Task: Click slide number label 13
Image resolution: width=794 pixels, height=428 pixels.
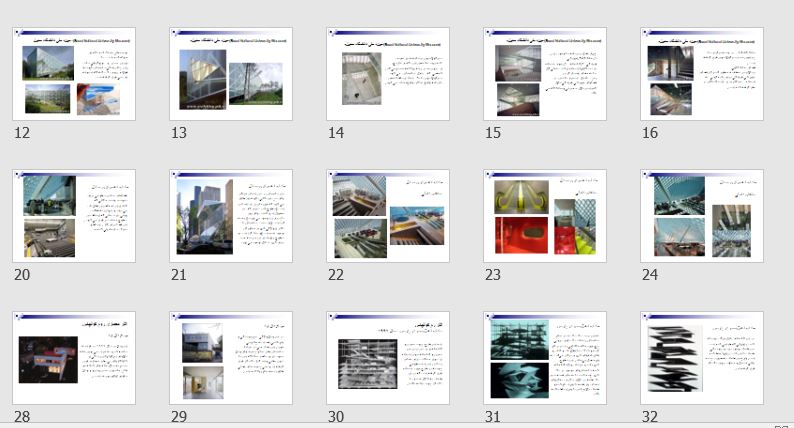Action: tap(179, 133)
